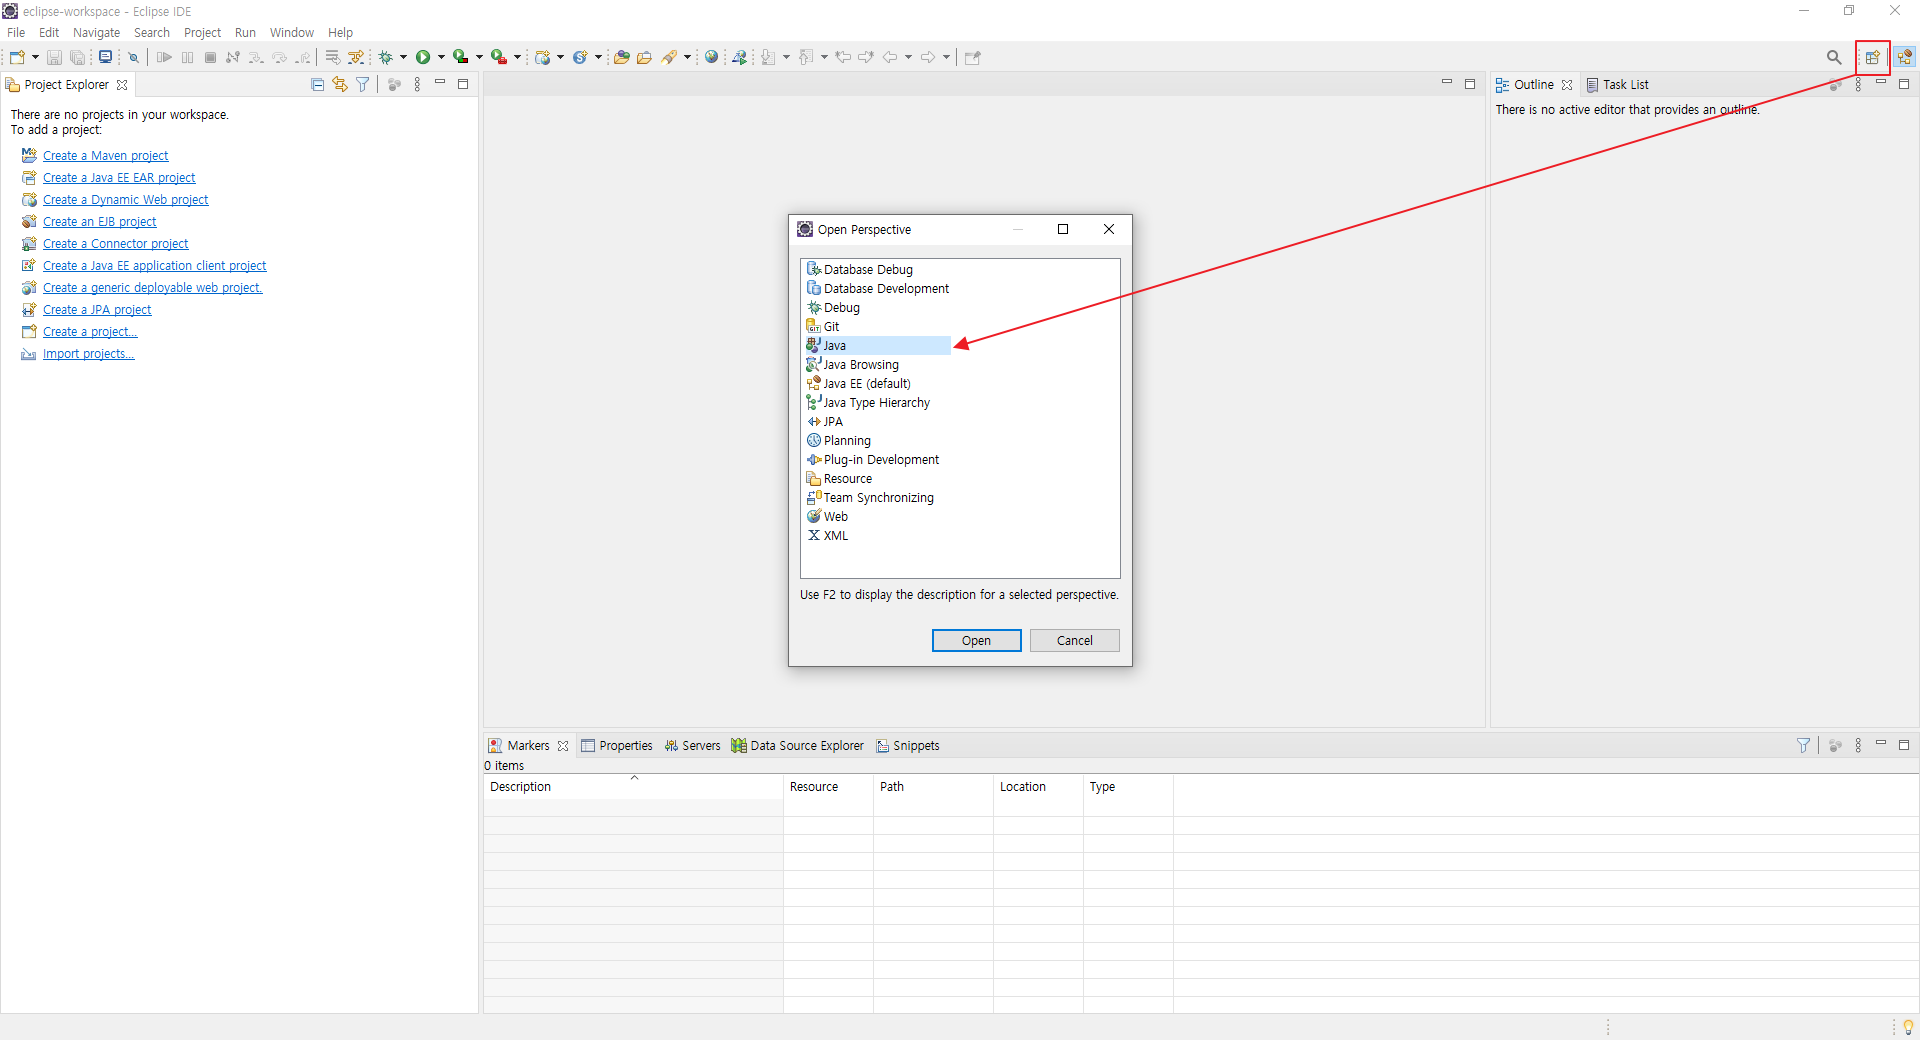Expand the Search dropdown arrow

coord(687,57)
